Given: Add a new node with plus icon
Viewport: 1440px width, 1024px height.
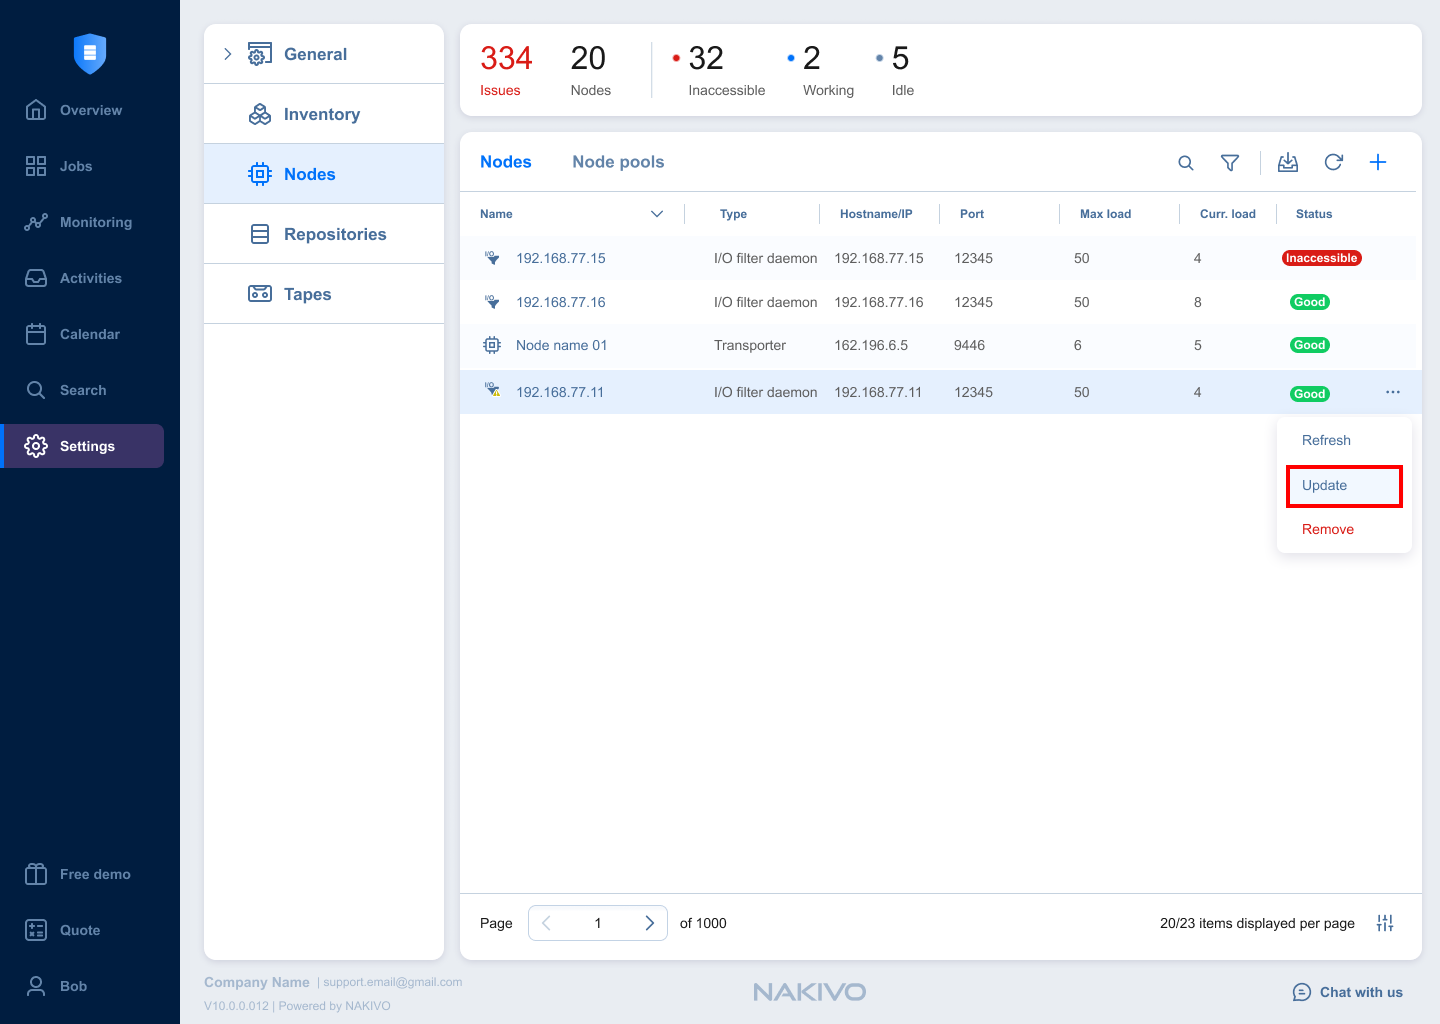Looking at the screenshot, I should coord(1378,163).
